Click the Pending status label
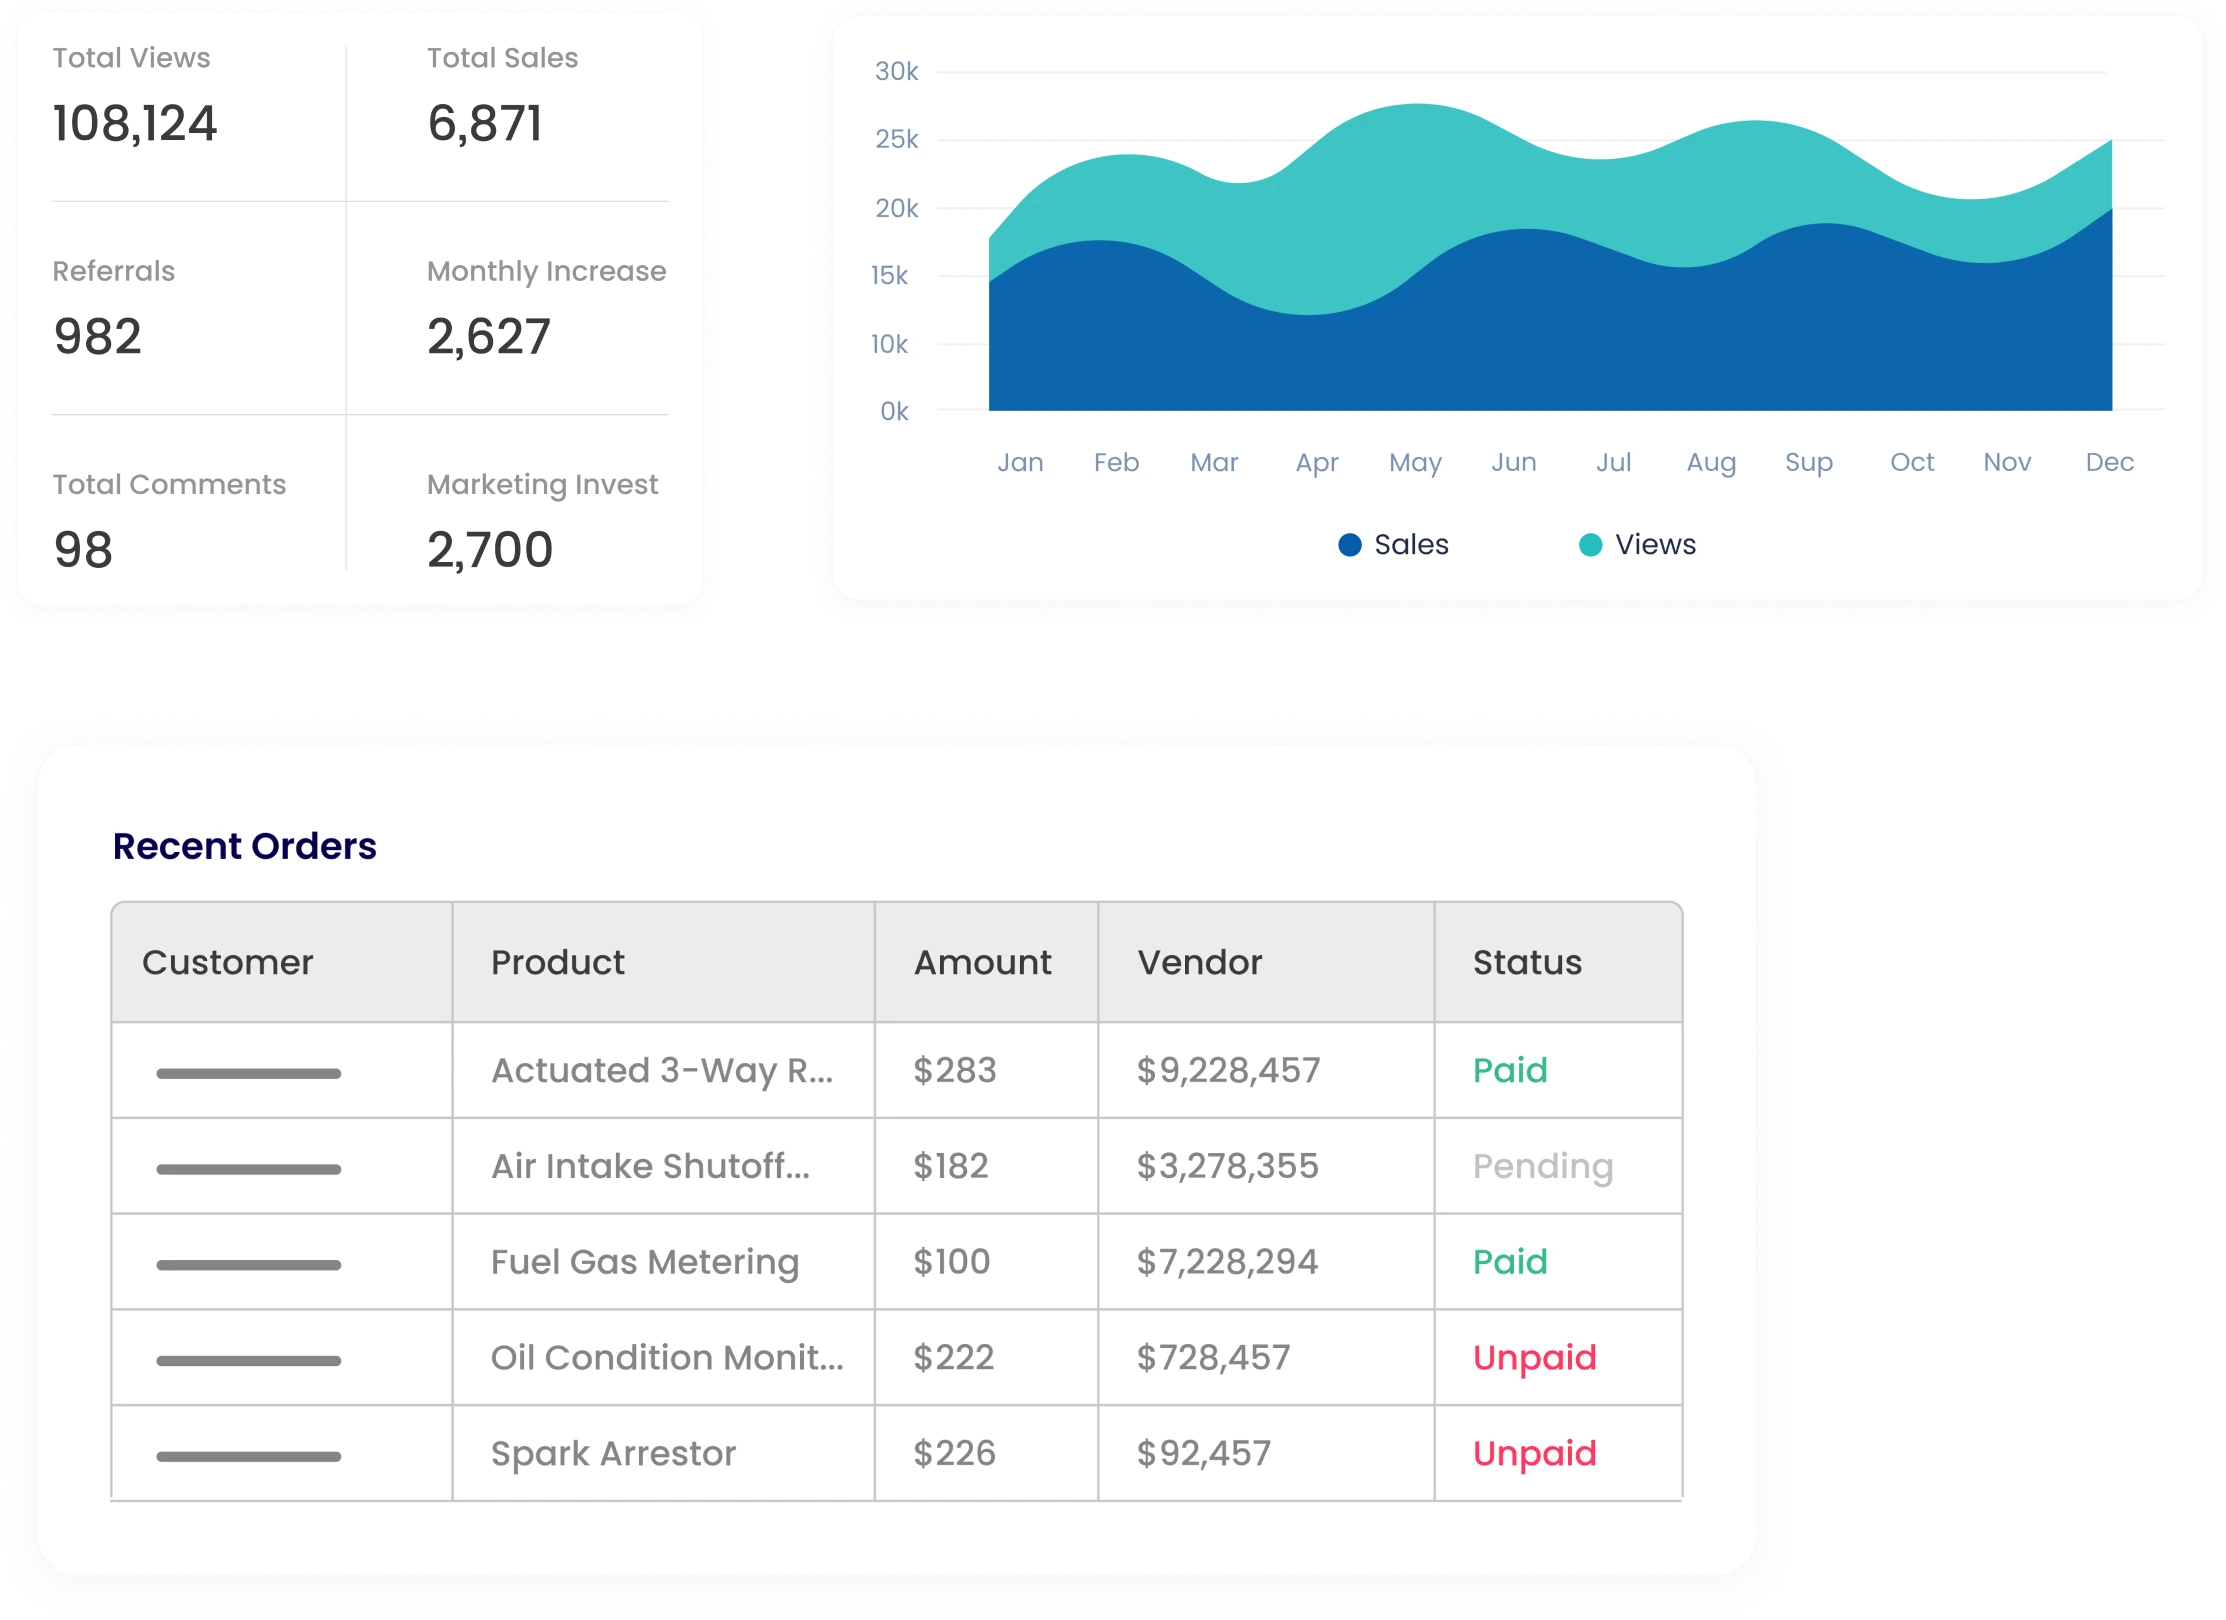The height and width of the screenshot is (1620, 2226). tap(1543, 1167)
